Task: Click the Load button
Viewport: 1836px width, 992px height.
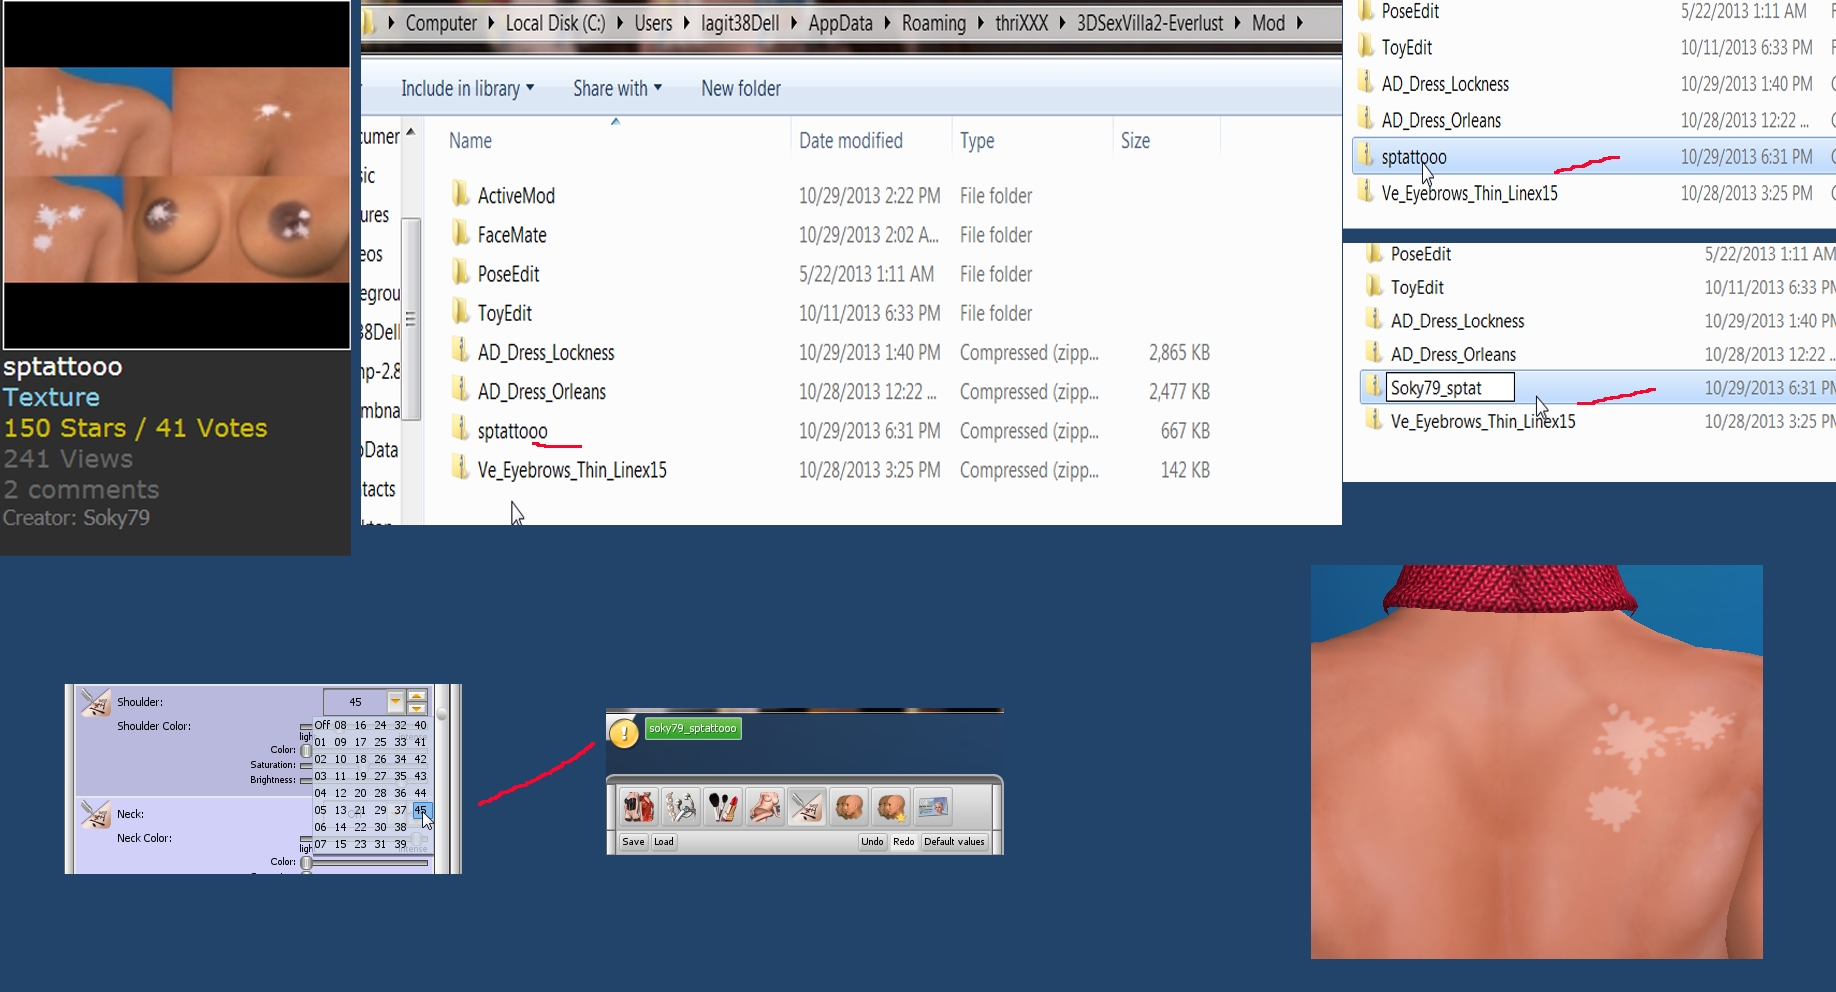Action: tap(664, 842)
